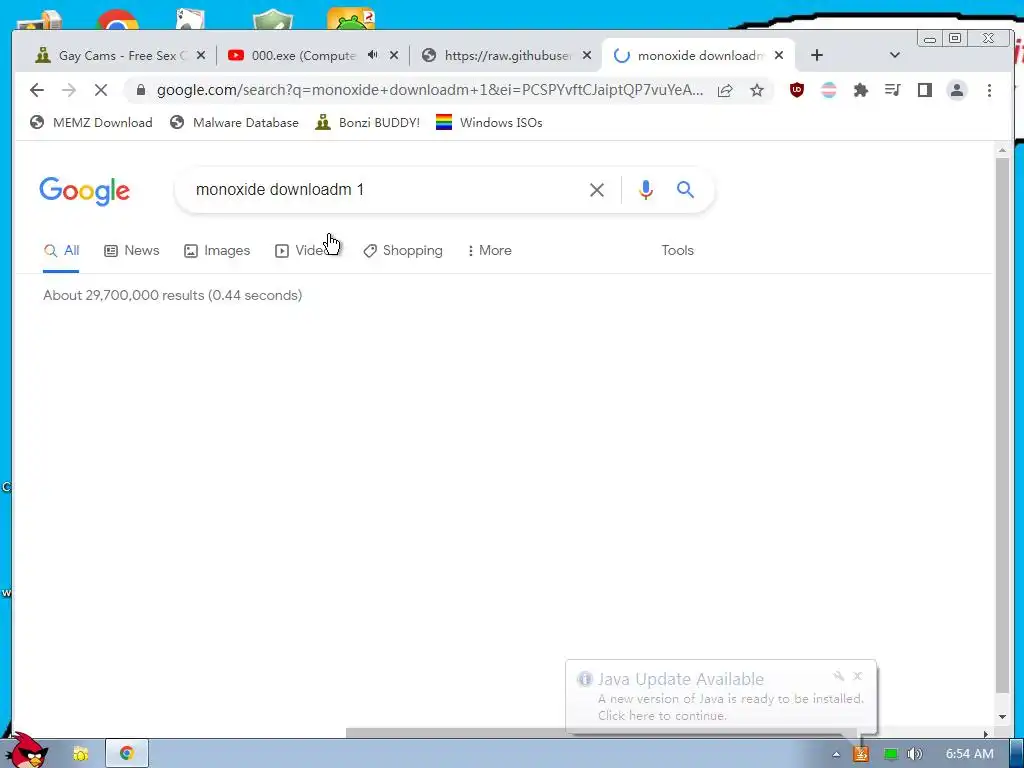
Task: Open the search Tools options
Action: point(677,251)
